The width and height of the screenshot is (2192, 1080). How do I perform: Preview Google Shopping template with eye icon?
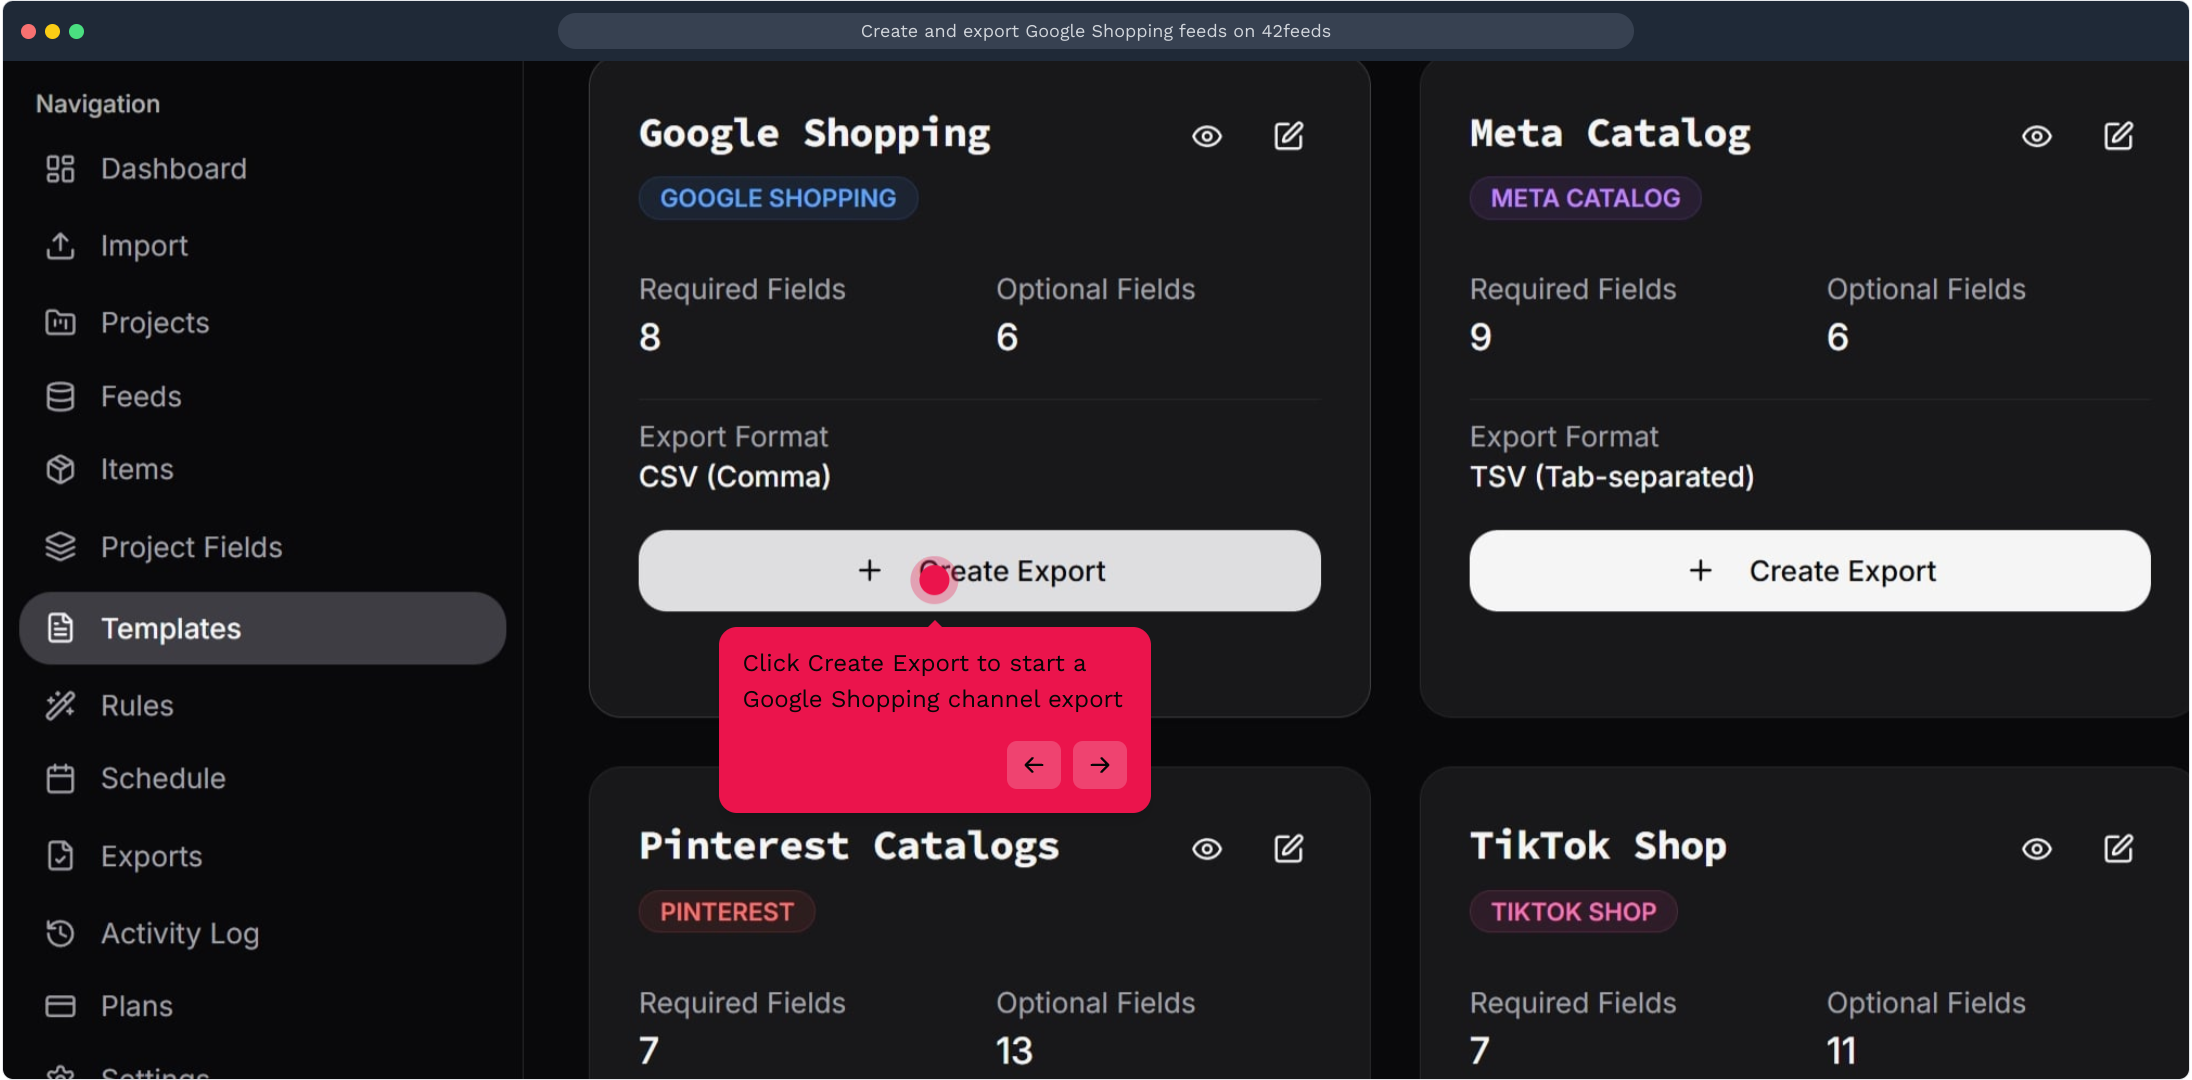click(1207, 136)
